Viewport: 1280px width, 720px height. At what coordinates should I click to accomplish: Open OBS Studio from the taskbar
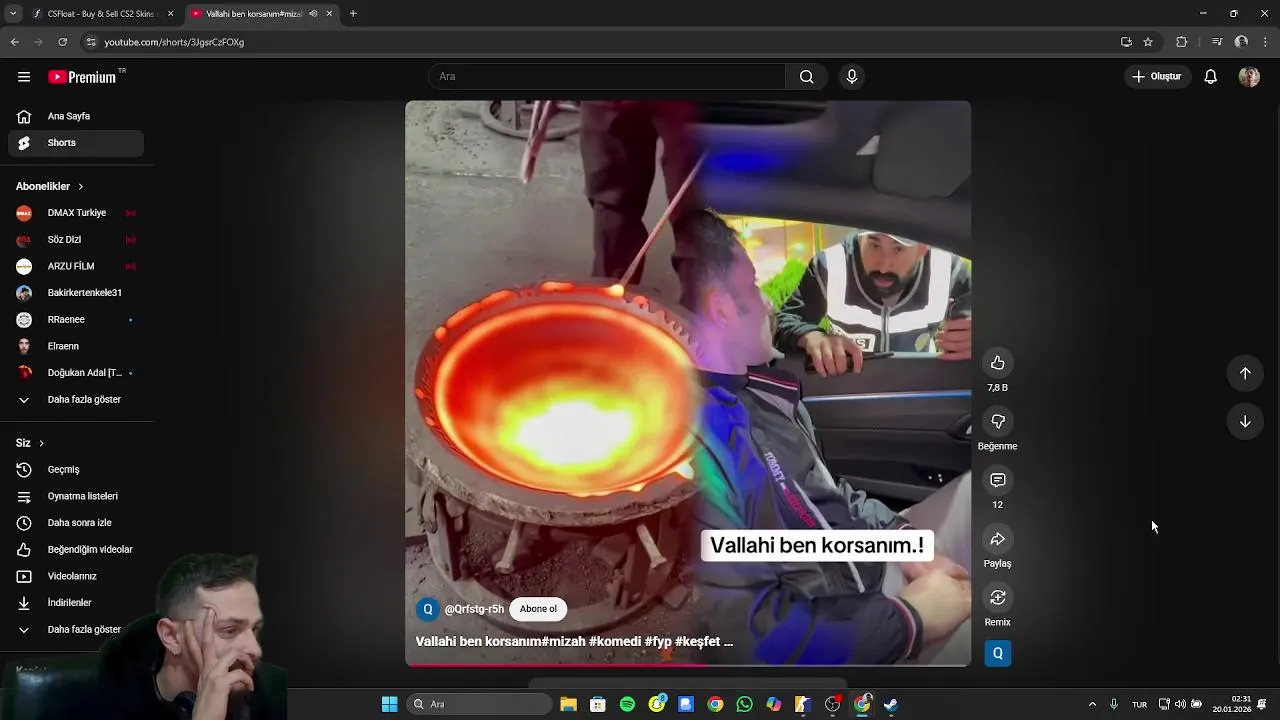pyautogui.click(x=832, y=704)
